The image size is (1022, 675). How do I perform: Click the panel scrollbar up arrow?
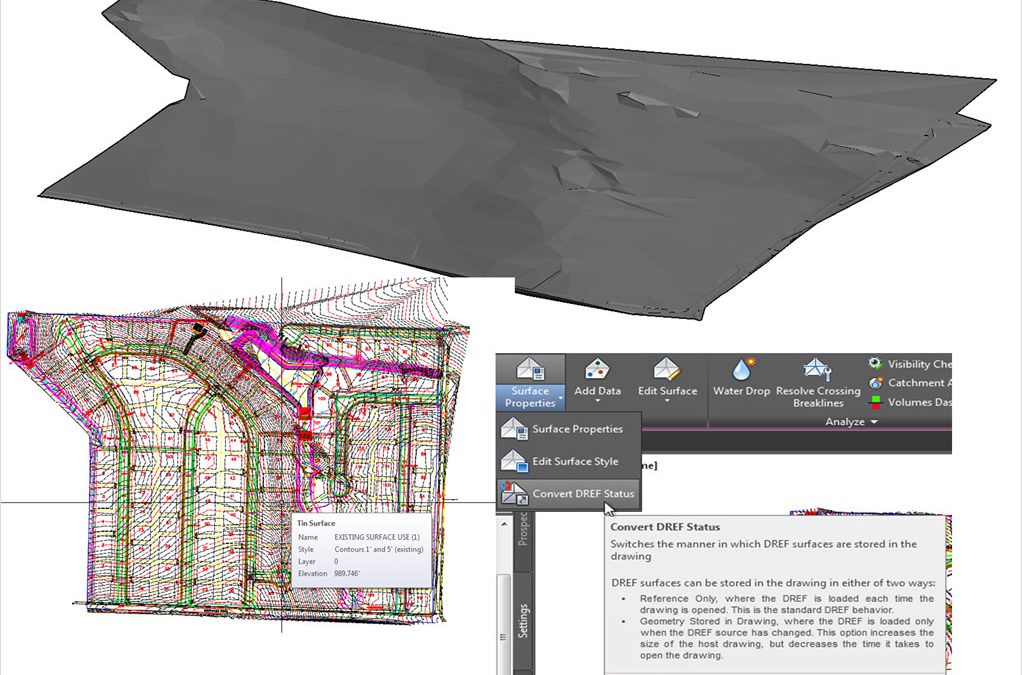coord(503,523)
